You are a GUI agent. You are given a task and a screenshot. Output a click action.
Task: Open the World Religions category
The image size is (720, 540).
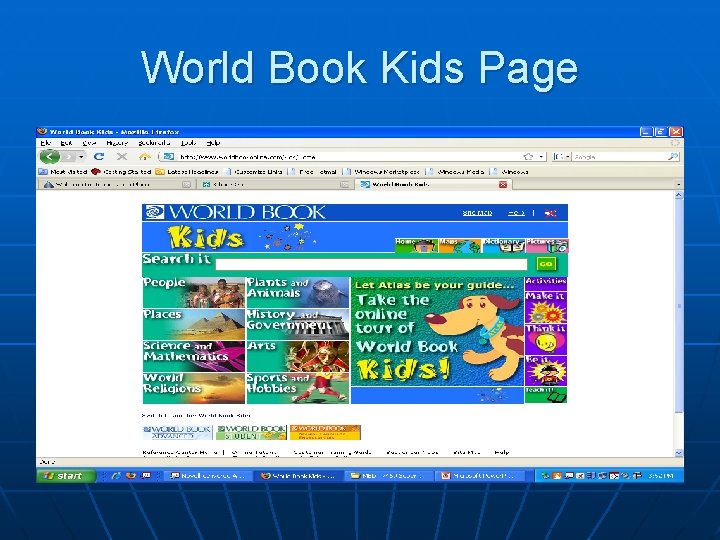(193, 388)
